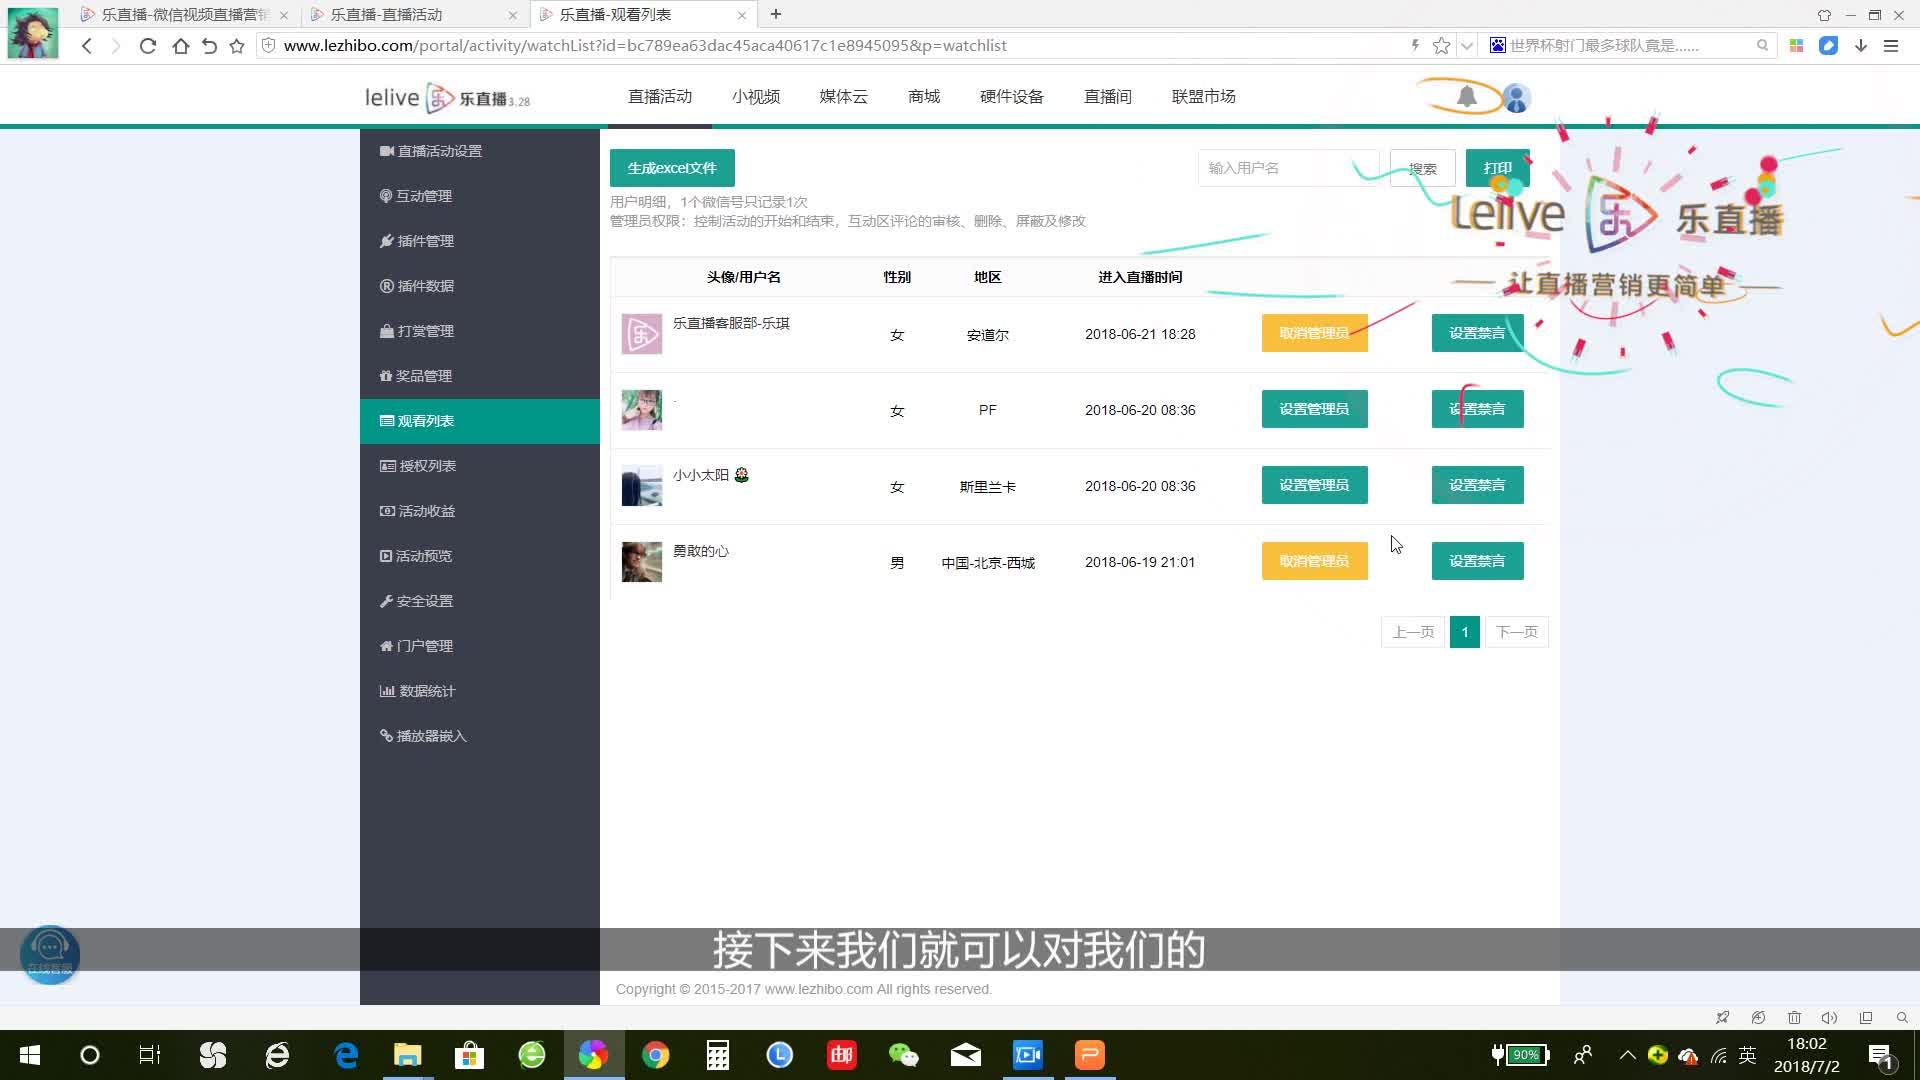Open 安全设置 via the wrench icon
1920x1080 pixels.
pos(387,600)
